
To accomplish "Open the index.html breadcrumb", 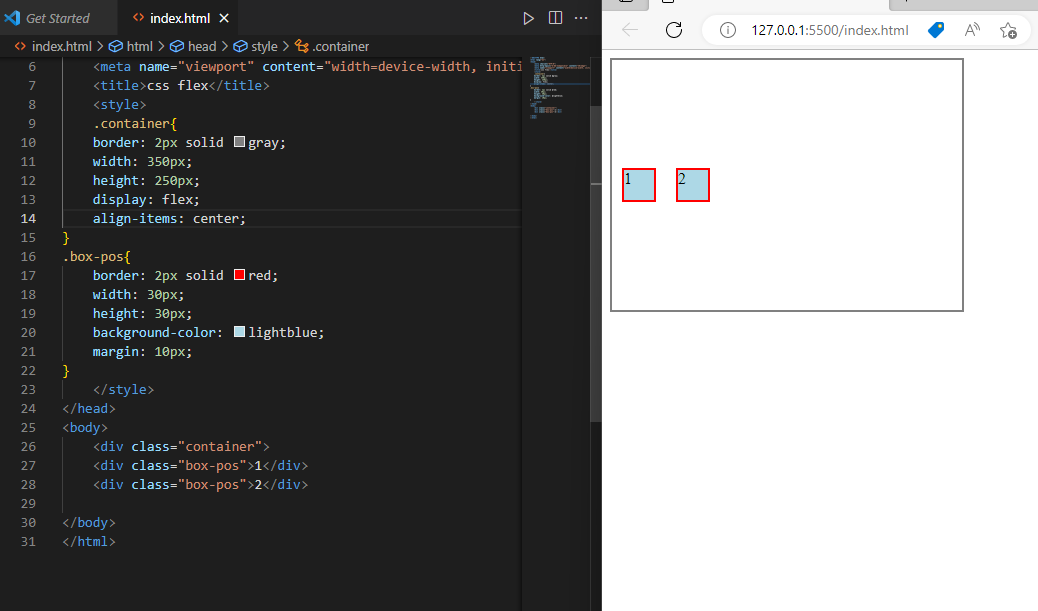I will click(54, 46).
